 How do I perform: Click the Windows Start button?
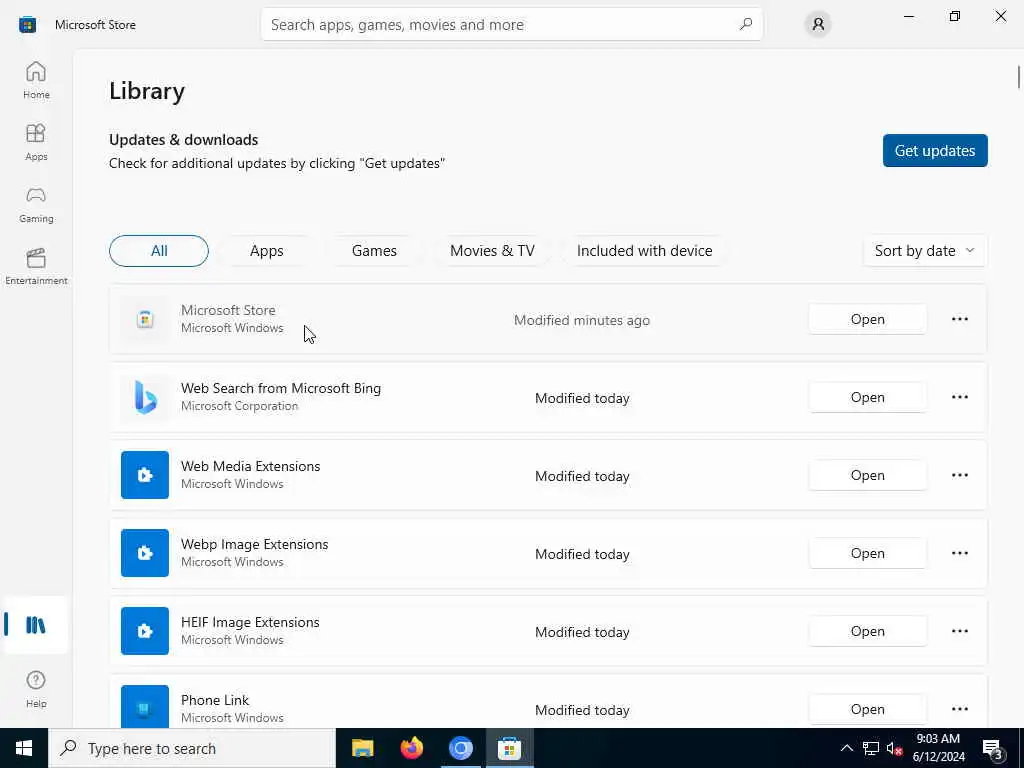click(24, 748)
